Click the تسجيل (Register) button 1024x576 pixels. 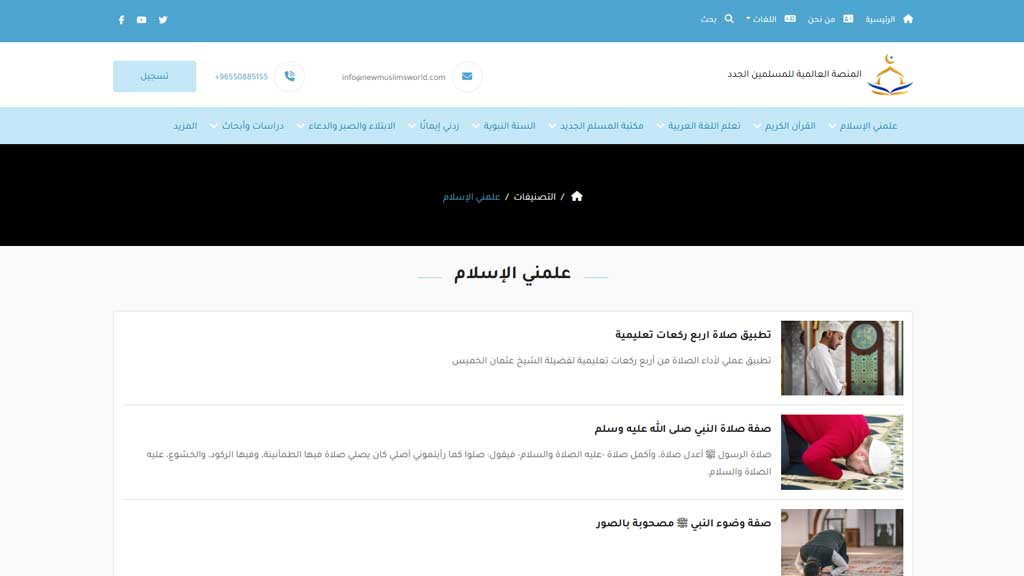pyautogui.click(x=155, y=75)
